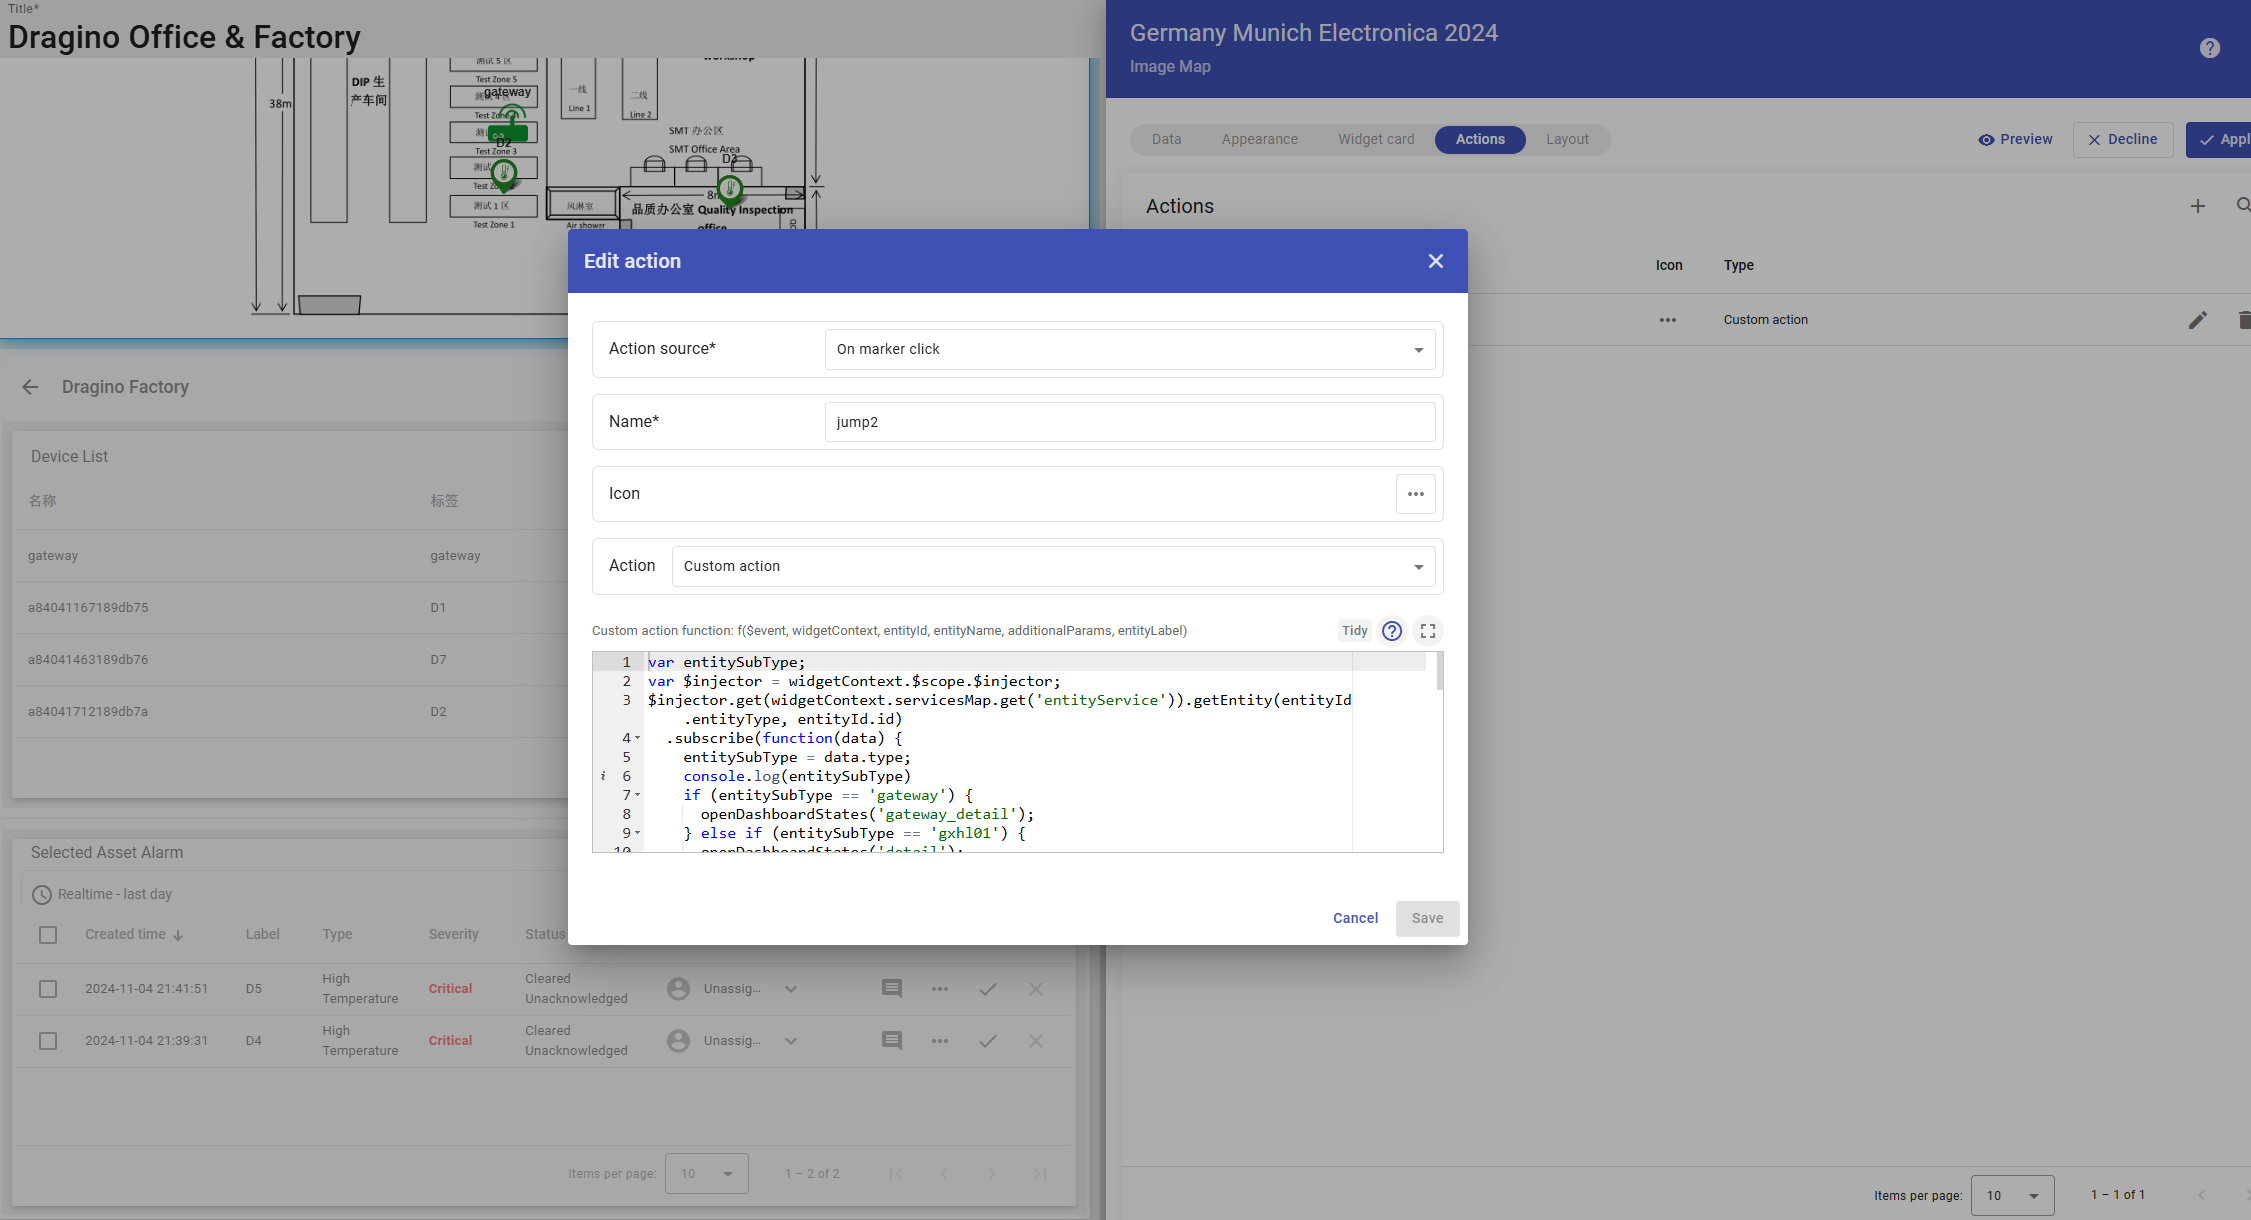Open the Action source dropdown

tap(1129, 349)
